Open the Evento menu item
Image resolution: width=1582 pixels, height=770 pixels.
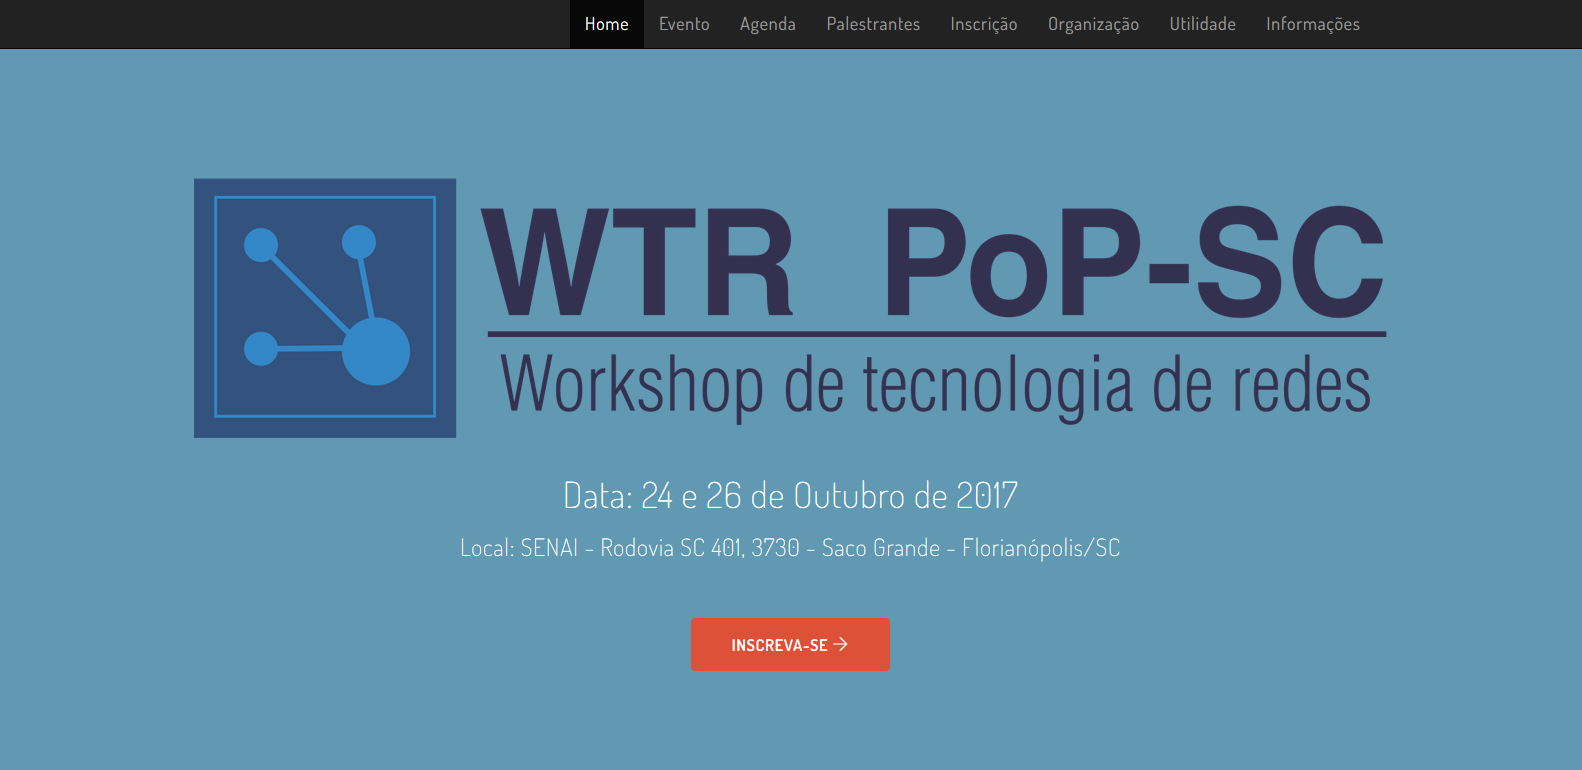pos(684,24)
